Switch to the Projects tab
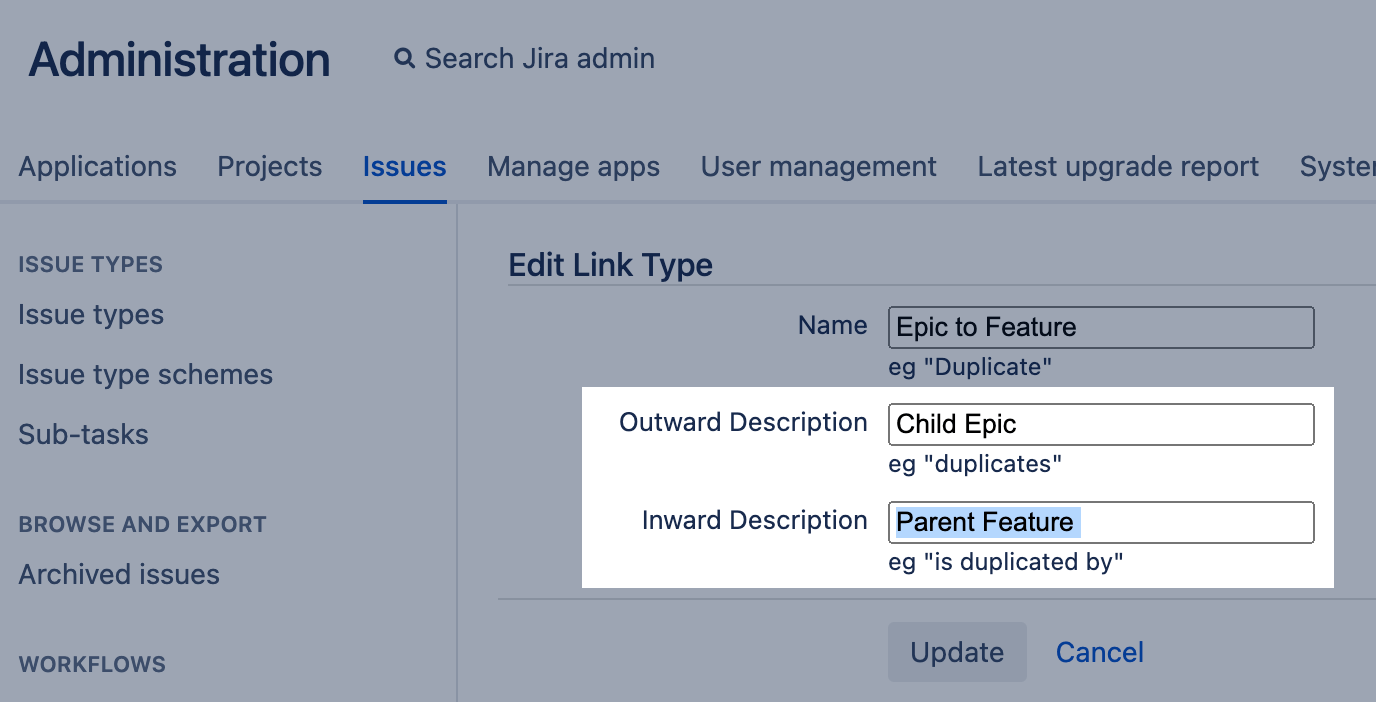Viewport: 1376px width, 702px height. (x=270, y=166)
